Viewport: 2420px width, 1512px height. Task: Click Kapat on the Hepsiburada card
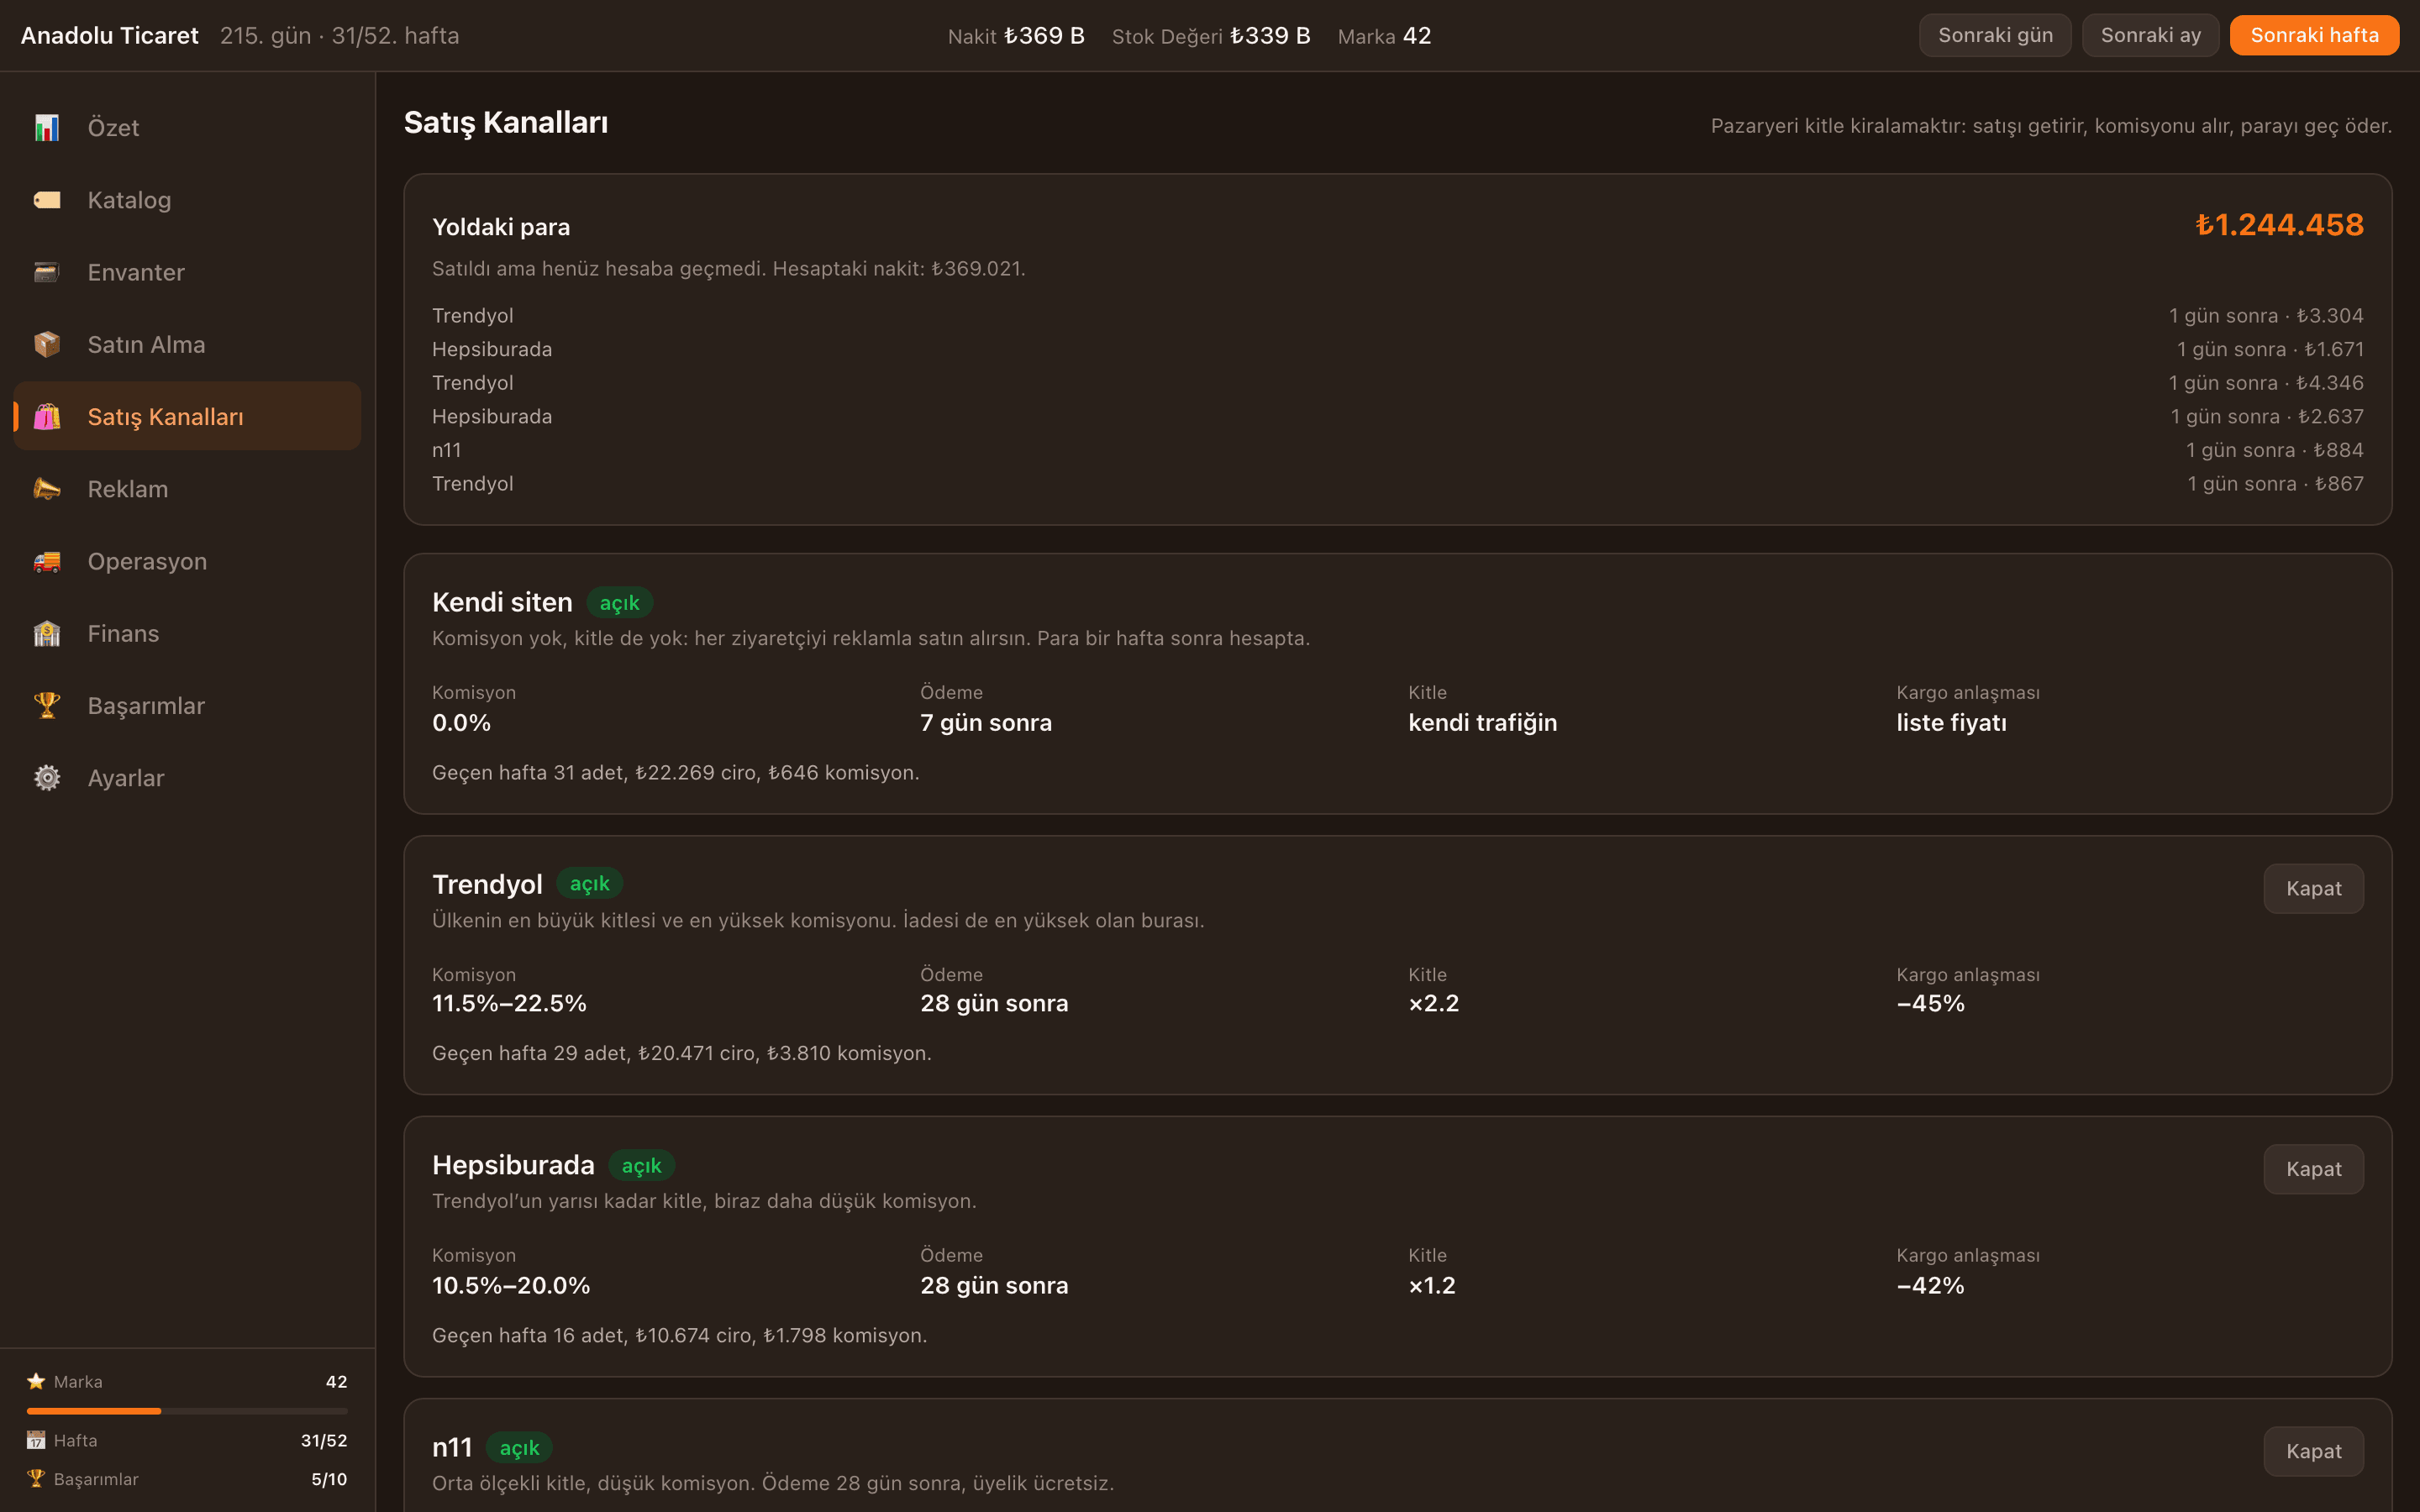2313,1169
